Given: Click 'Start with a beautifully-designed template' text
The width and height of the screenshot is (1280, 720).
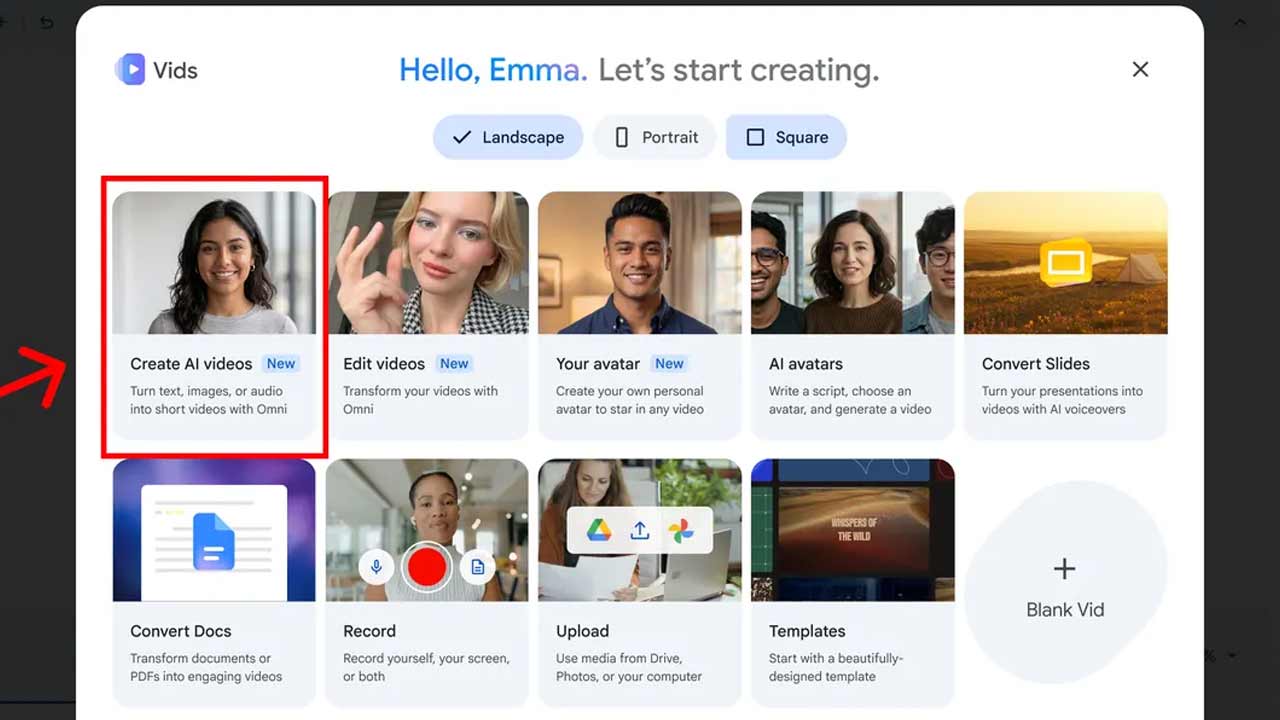Looking at the screenshot, I should coord(836,667).
